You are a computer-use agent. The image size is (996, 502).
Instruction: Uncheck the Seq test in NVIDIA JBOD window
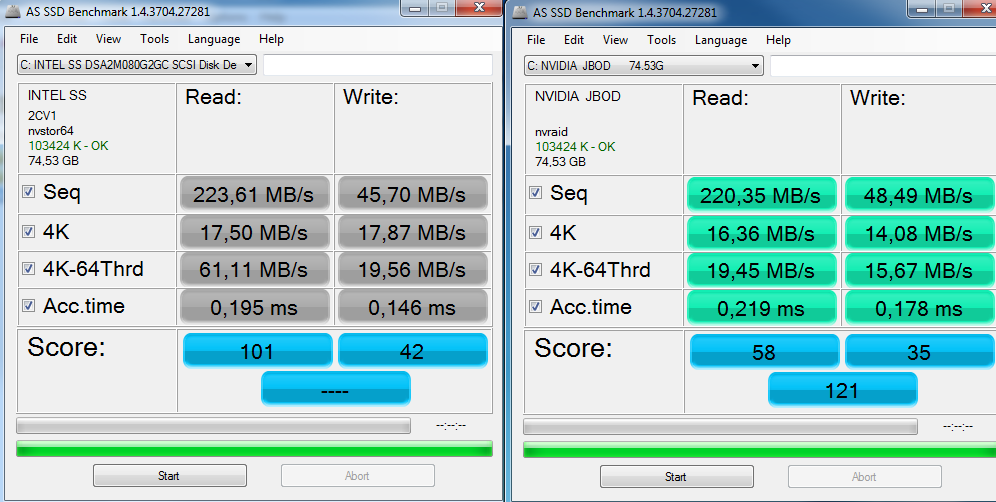coord(535,193)
